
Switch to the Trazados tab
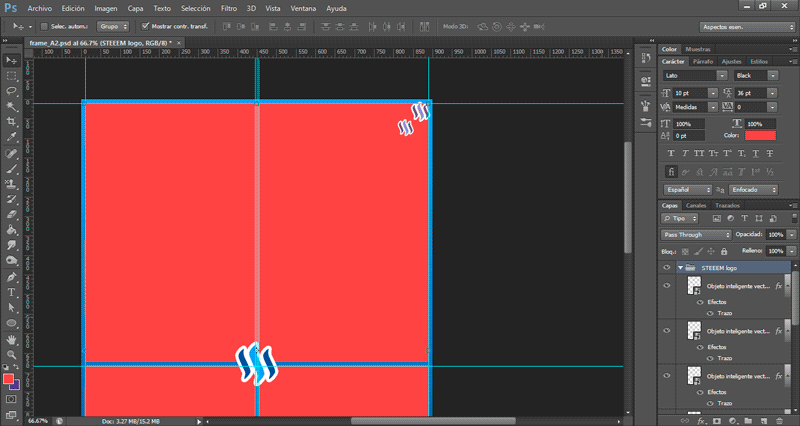[x=727, y=206]
